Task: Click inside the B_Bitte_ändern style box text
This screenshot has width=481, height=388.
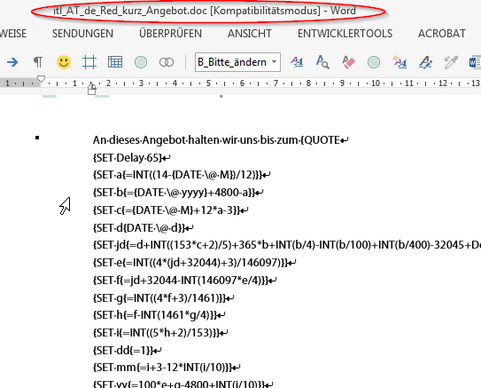Action: [x=232, y=62]
